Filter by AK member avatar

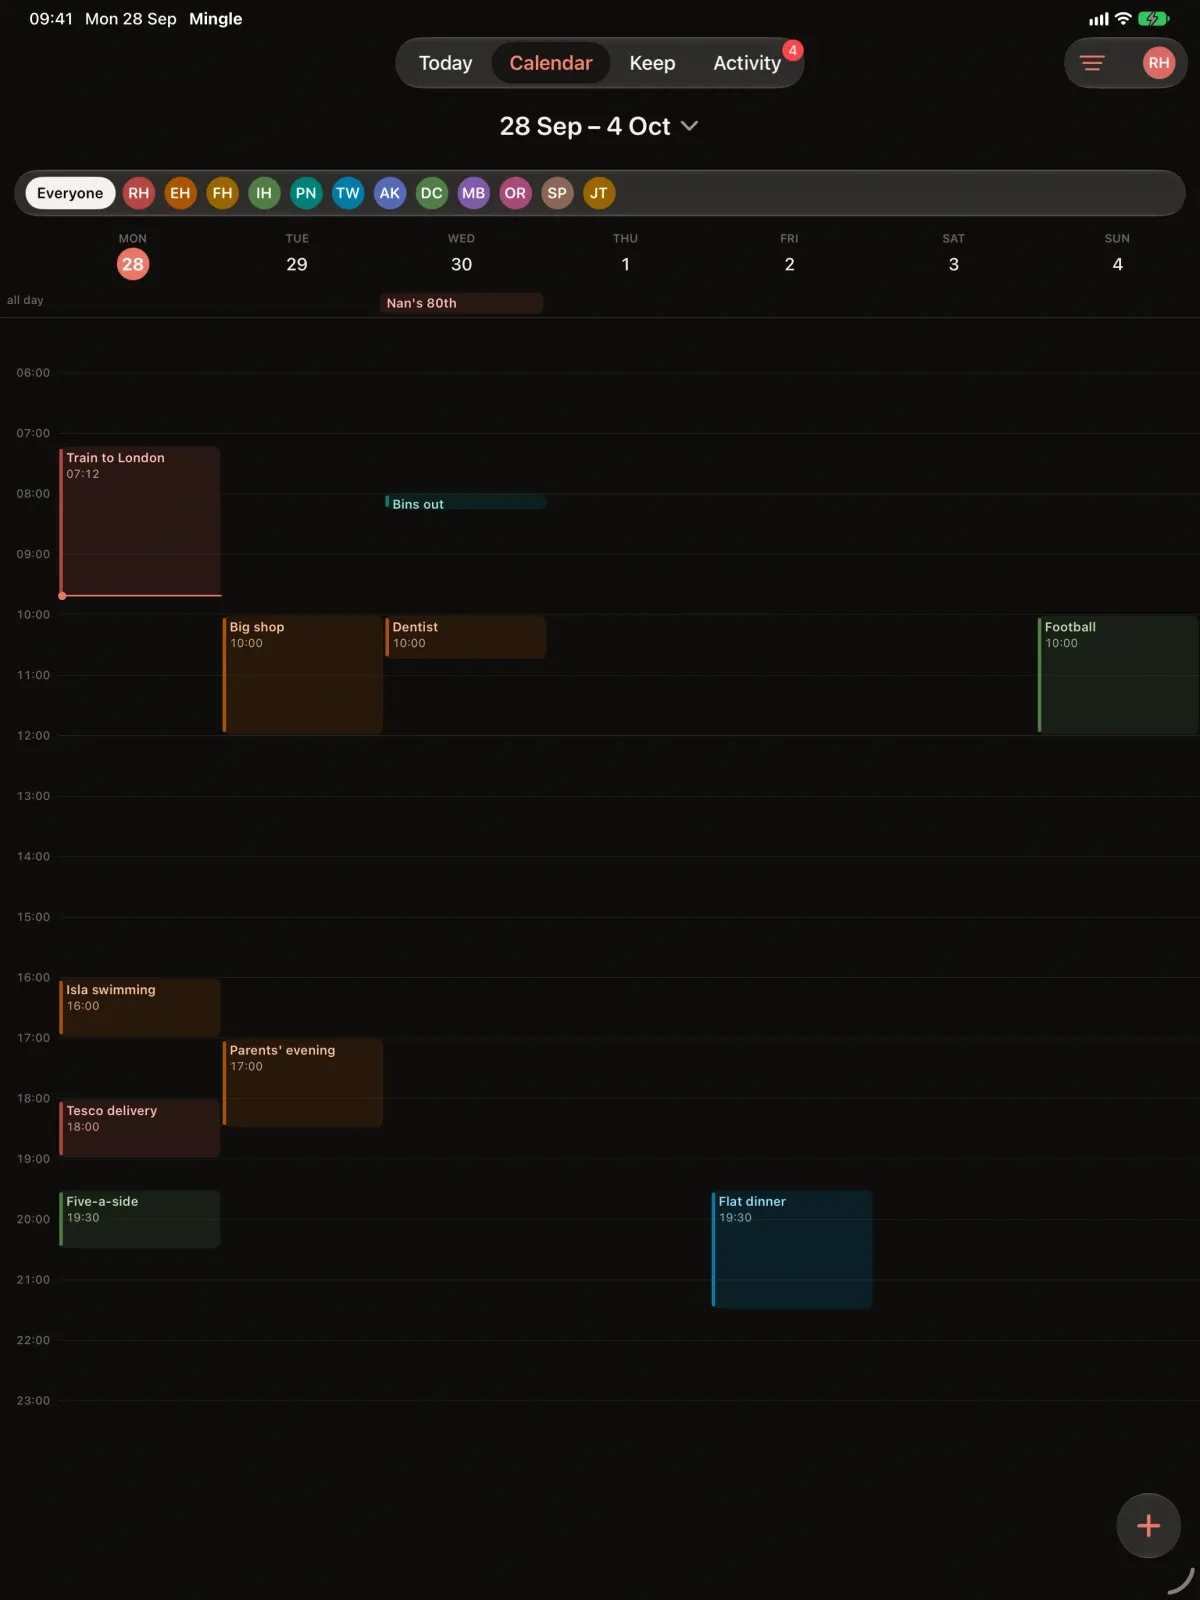tap(390, 193)
